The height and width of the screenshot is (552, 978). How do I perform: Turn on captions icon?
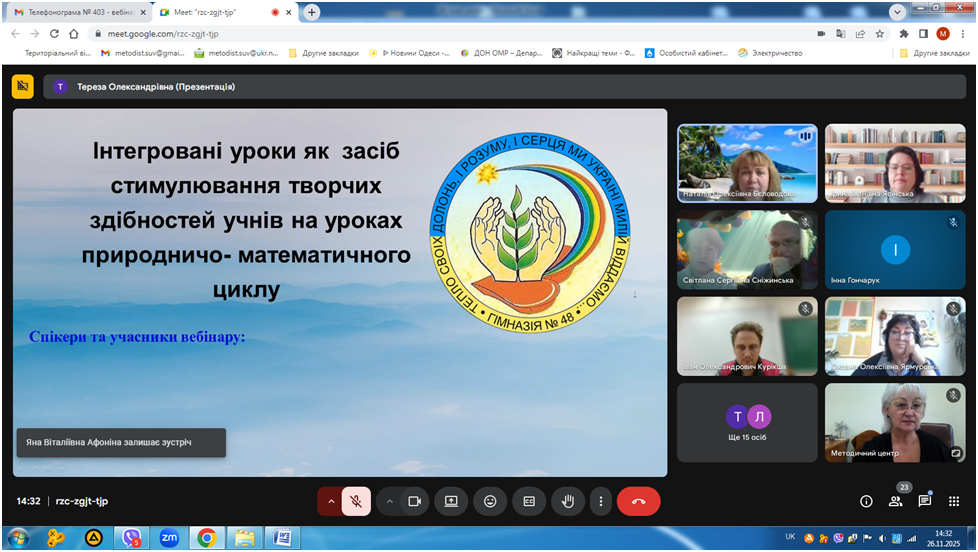coord(529,501)
